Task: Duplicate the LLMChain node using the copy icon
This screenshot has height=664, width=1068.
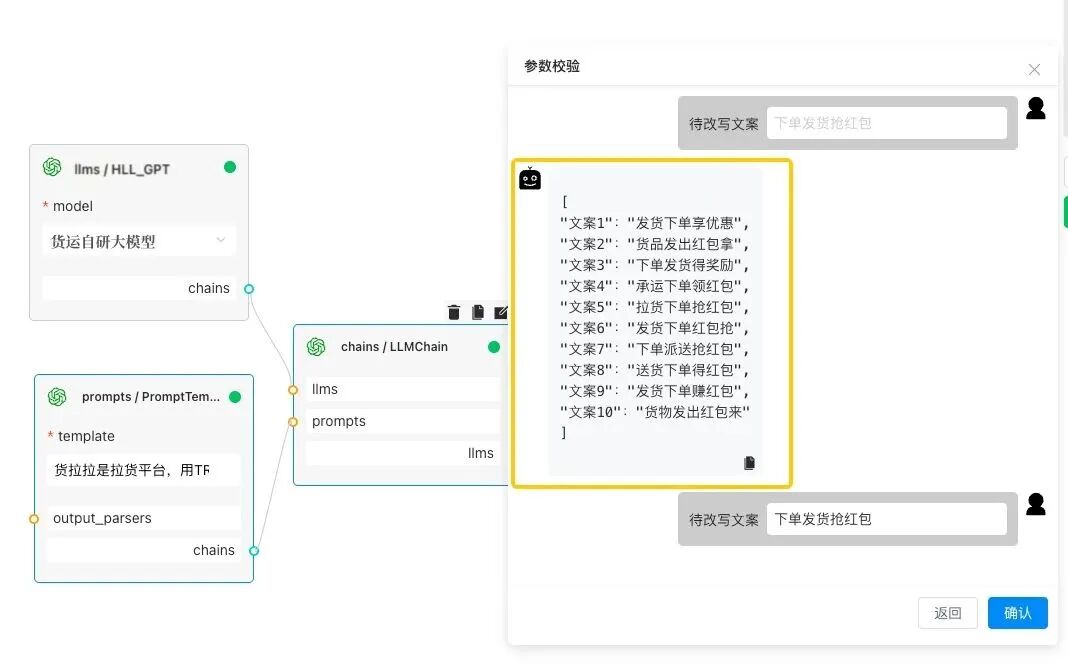Action: tap(477, 312)
